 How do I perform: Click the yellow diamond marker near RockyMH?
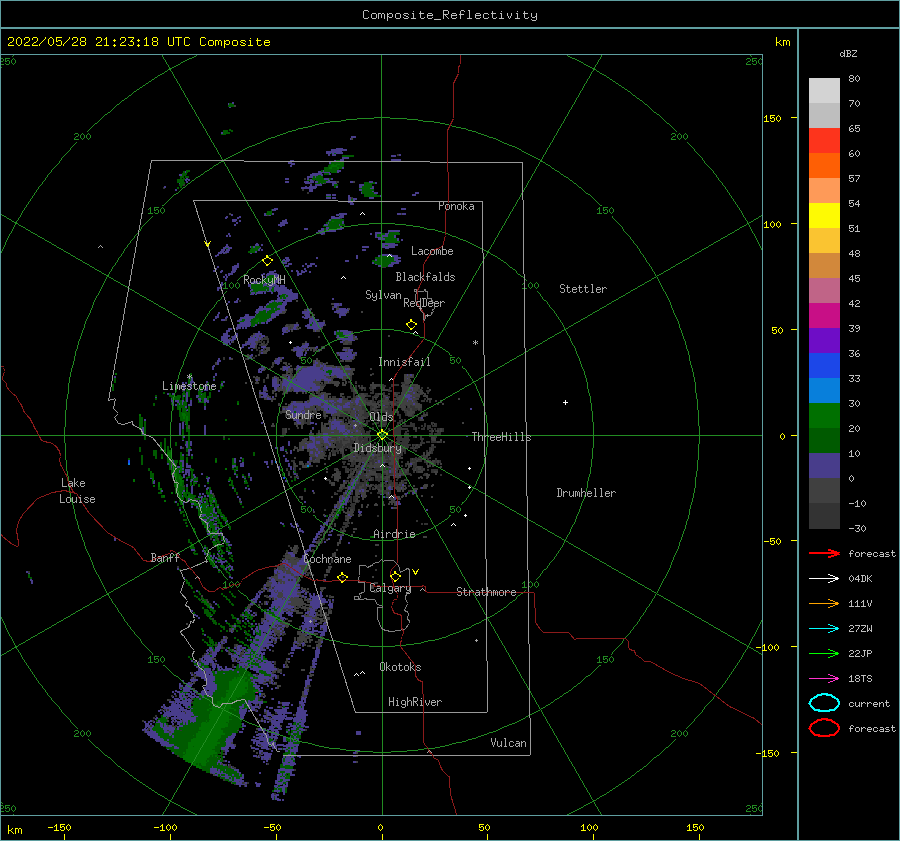click(267, 261)
